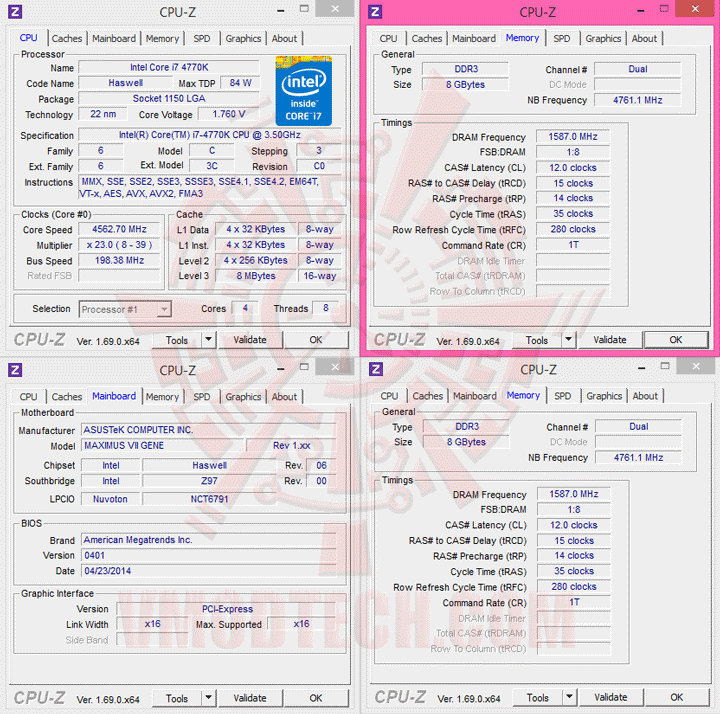Click the Tools button in the Mainboard window

point(177,698)
